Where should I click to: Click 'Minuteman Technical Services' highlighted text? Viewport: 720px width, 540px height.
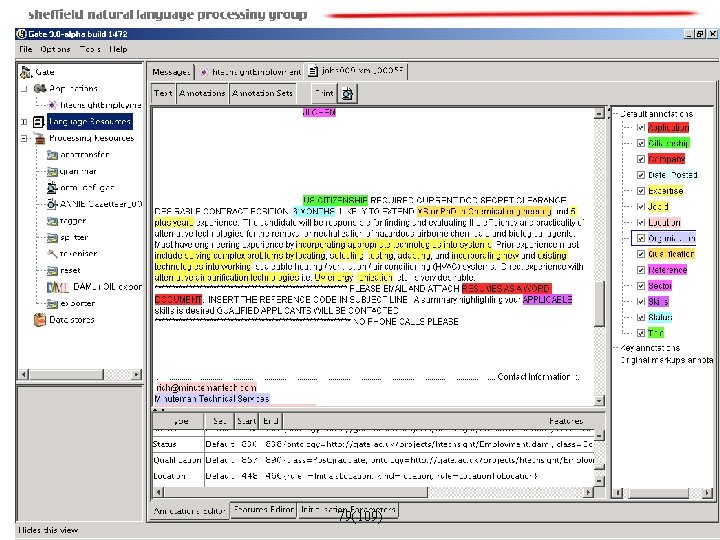point(213,399)
